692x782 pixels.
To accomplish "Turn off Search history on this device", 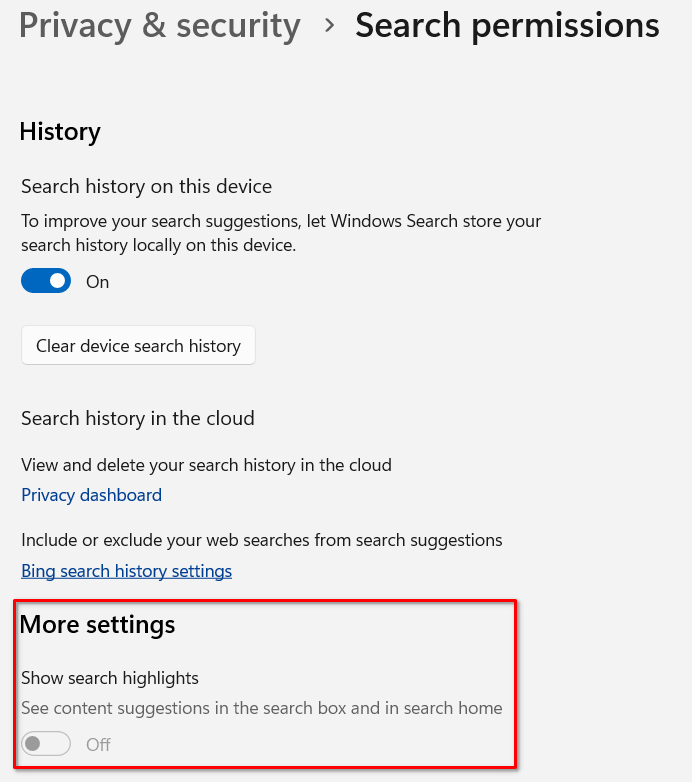I will click(46, 281).
